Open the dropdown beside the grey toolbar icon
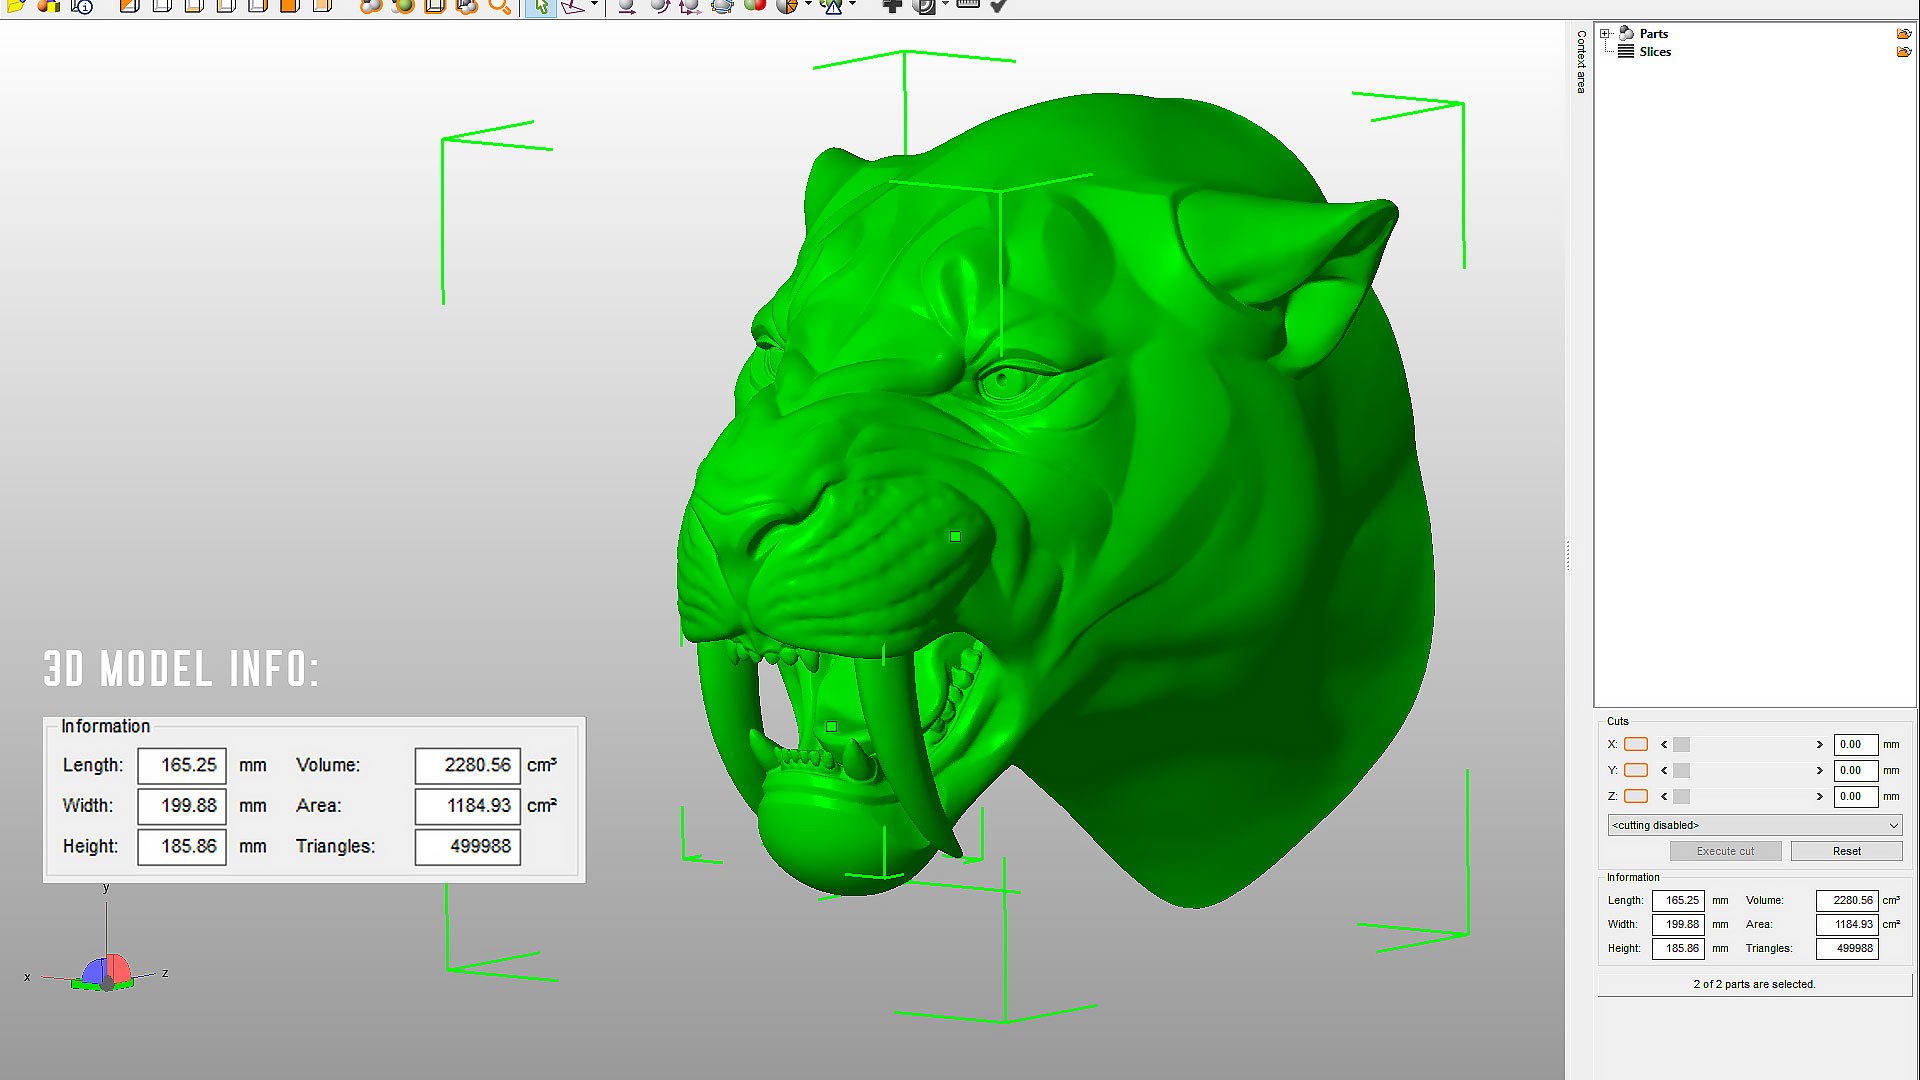 [x=945, y=5]
